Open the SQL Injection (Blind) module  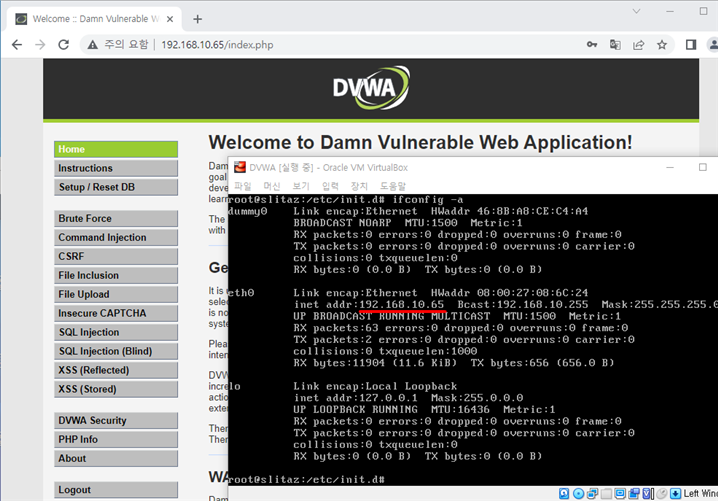point(116,351)
